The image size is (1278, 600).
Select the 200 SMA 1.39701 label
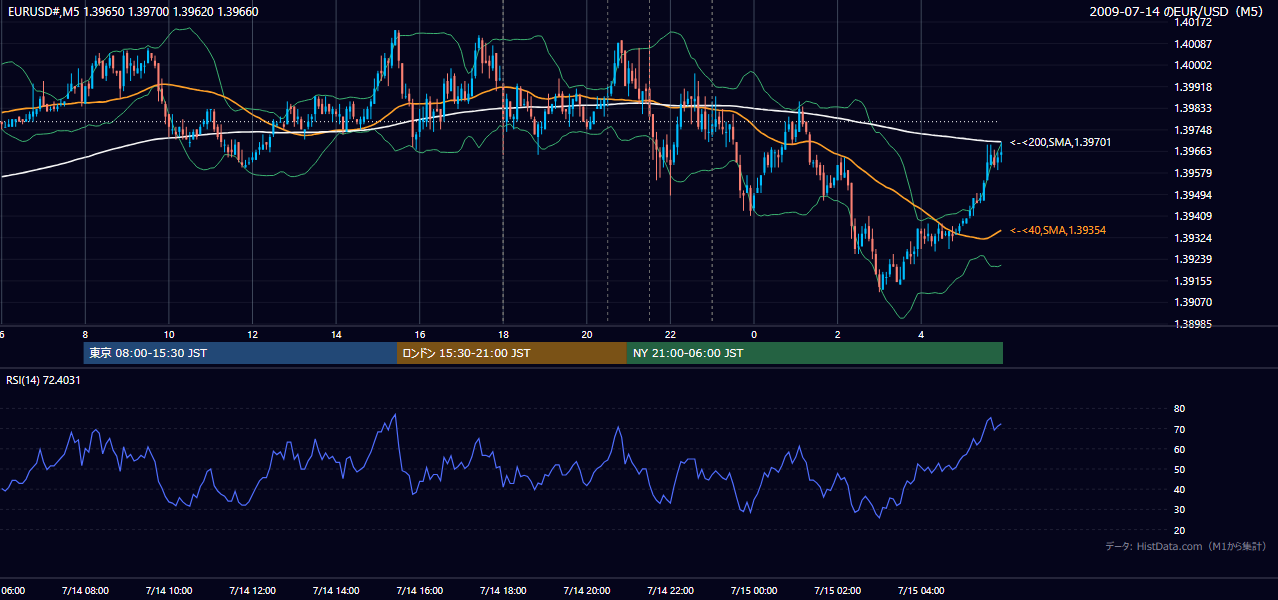(x=1060, y=143)
